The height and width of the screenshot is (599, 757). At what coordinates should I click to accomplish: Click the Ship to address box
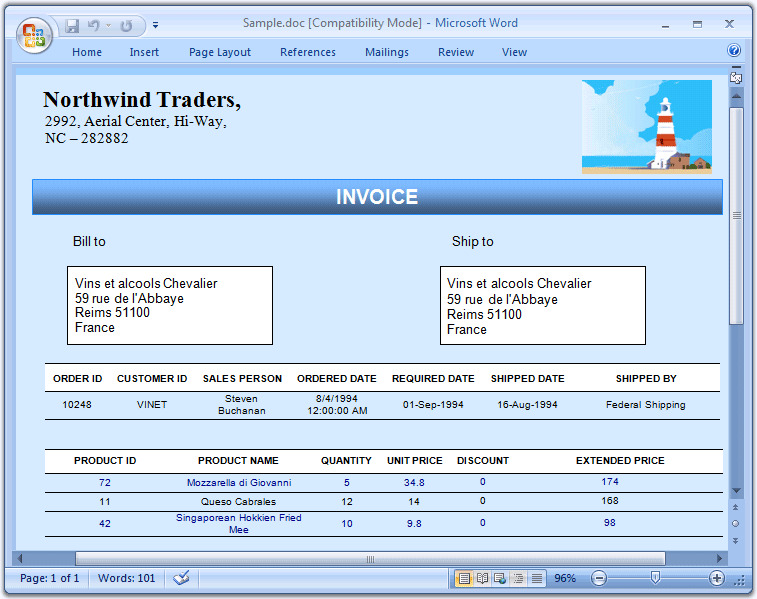point(543,306)
